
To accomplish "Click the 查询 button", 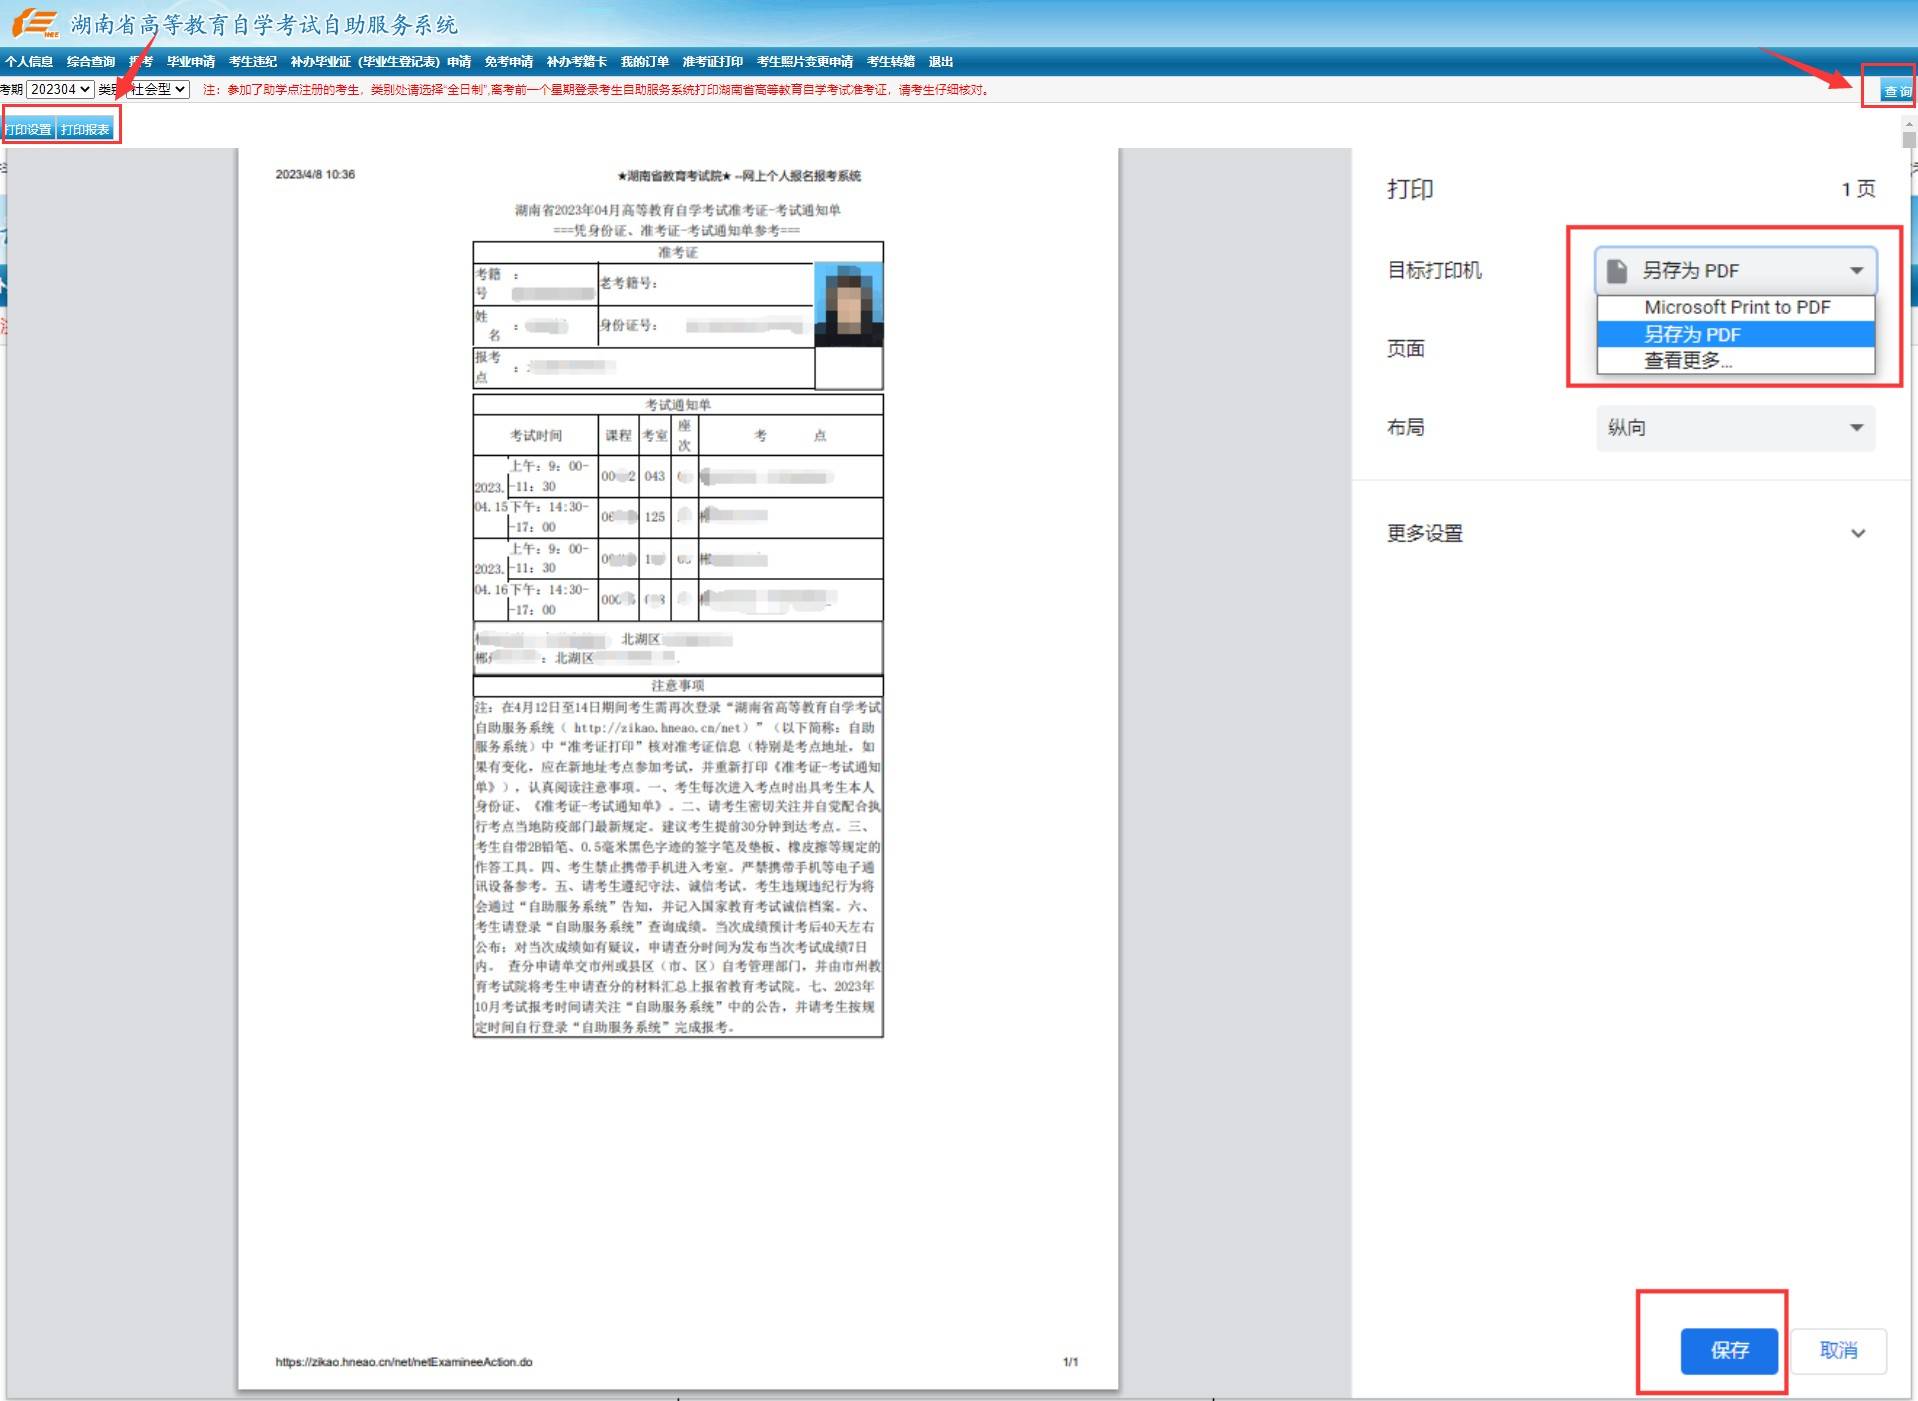I will [x=1897, y=91].
